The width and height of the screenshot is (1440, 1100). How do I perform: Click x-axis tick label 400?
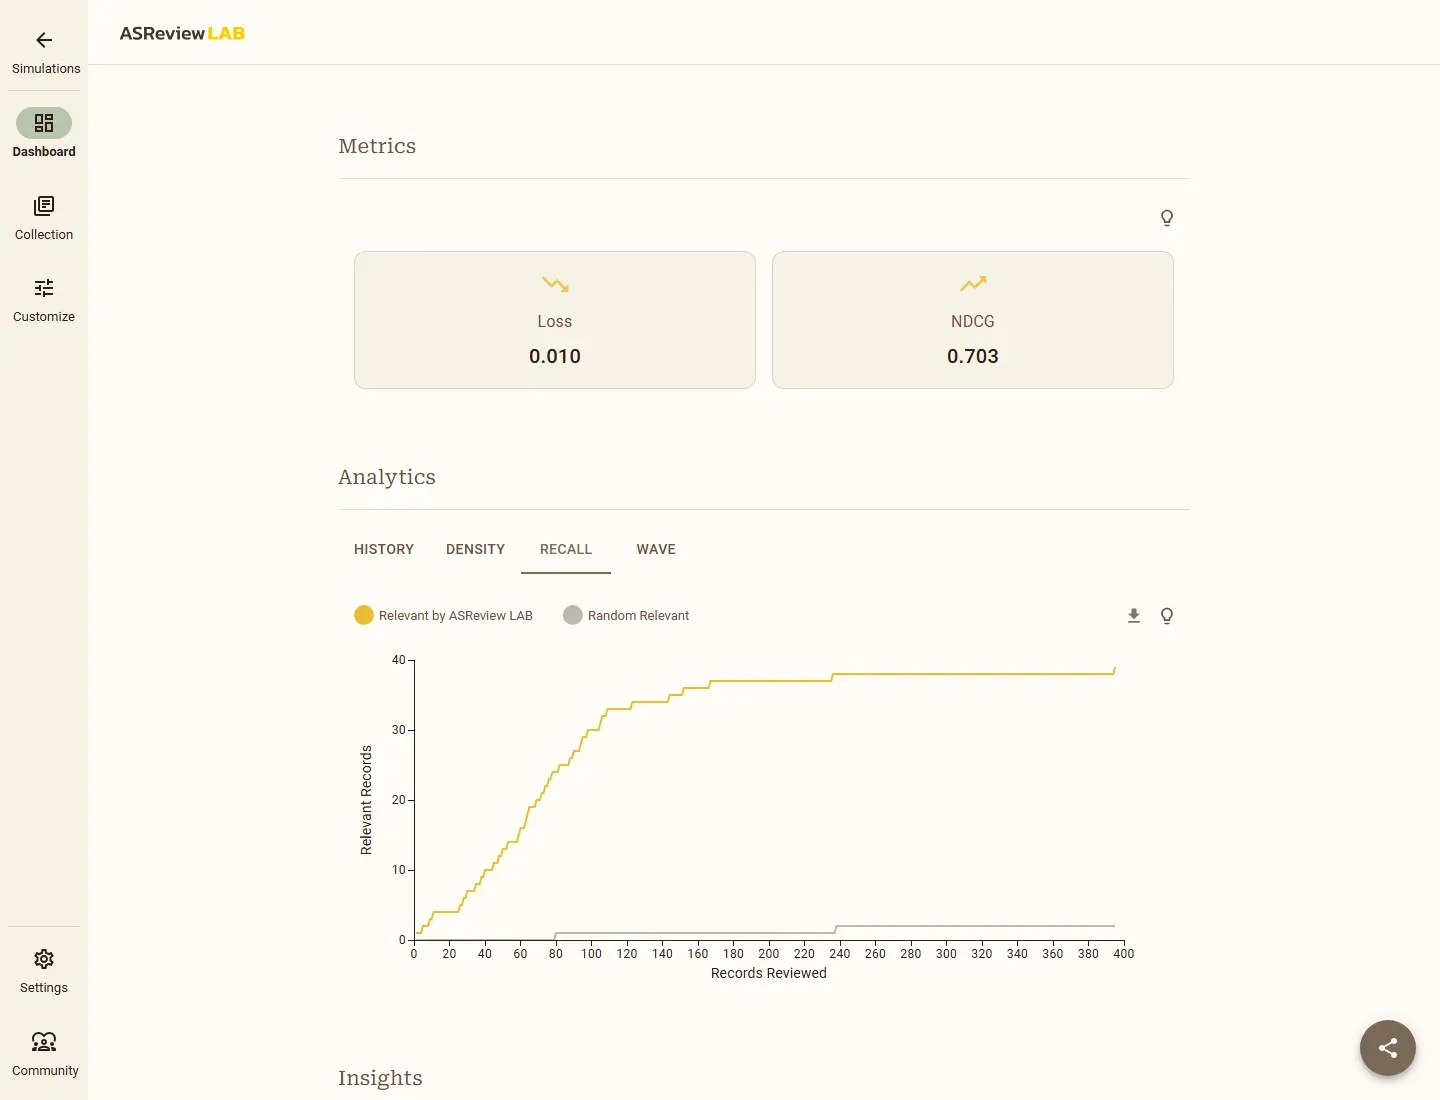(1124, 954)
